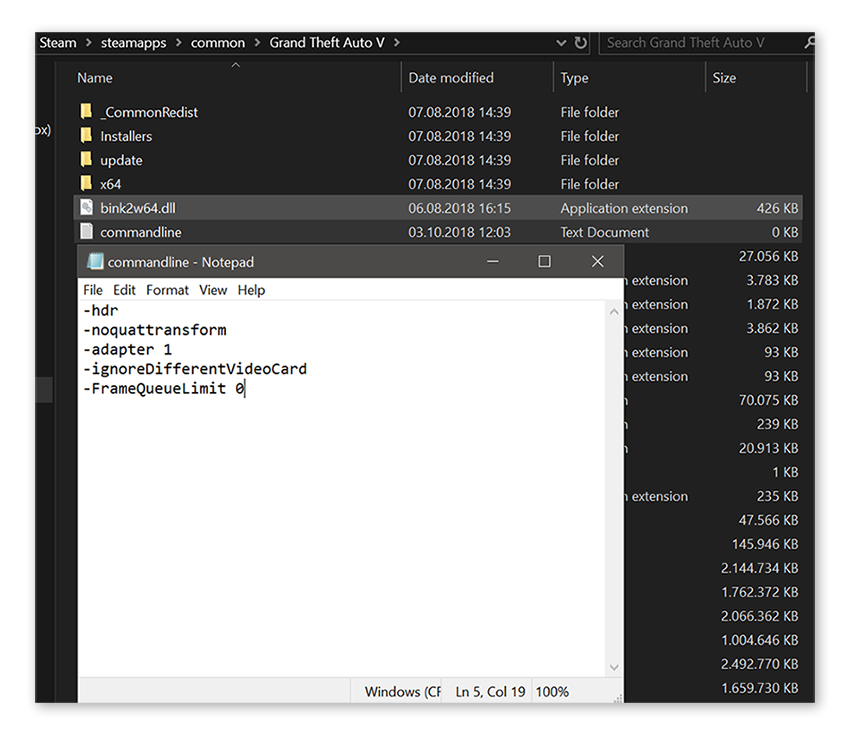Screen dimensions: 850x734
Task: Refresh the Grand Theft Auto V folder
Action: [x=581, y=43]
